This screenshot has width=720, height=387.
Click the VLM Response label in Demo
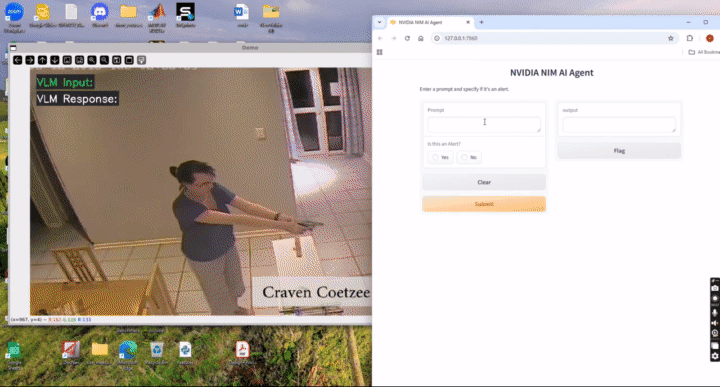tap(77, 99)
